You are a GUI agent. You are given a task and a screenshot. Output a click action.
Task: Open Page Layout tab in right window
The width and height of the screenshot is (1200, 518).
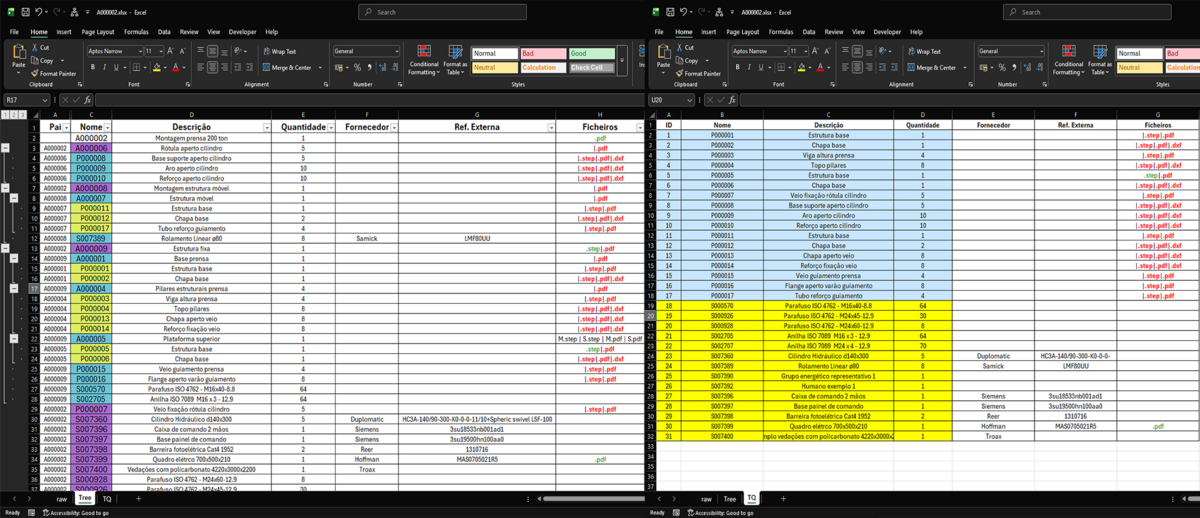743,32
